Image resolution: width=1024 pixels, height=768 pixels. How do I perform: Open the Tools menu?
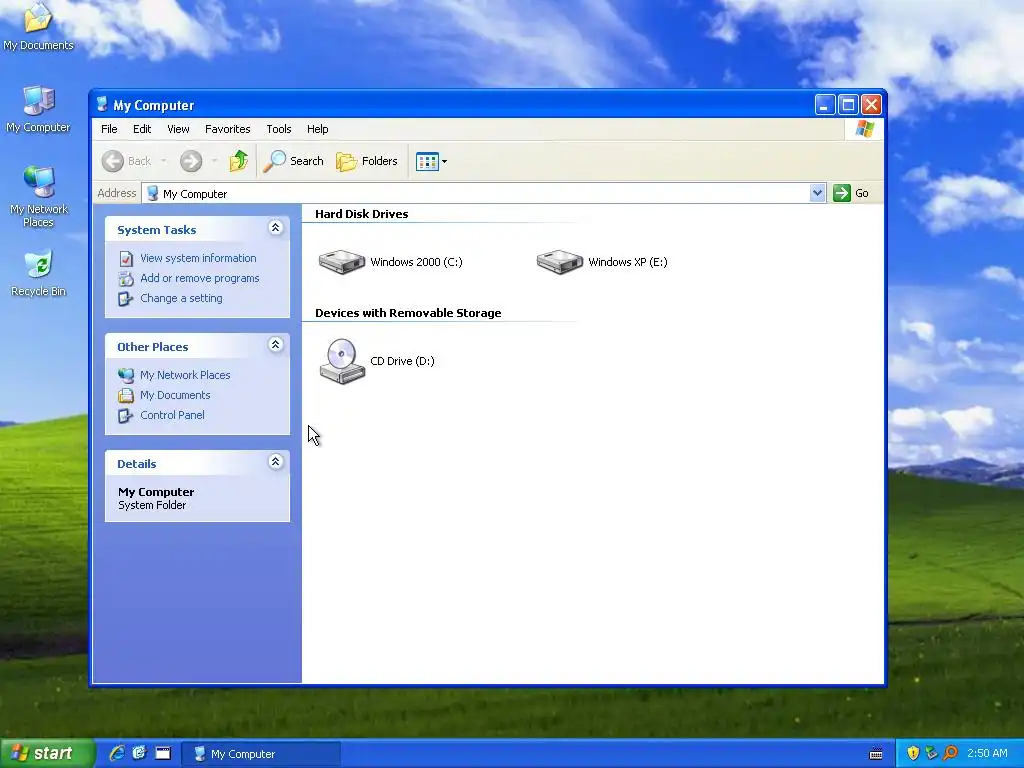pyautogui.click(x=278, y=129)
